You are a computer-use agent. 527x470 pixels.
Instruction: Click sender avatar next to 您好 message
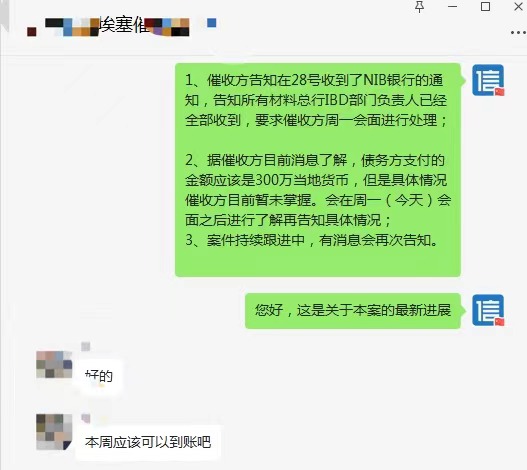point(488,310)
